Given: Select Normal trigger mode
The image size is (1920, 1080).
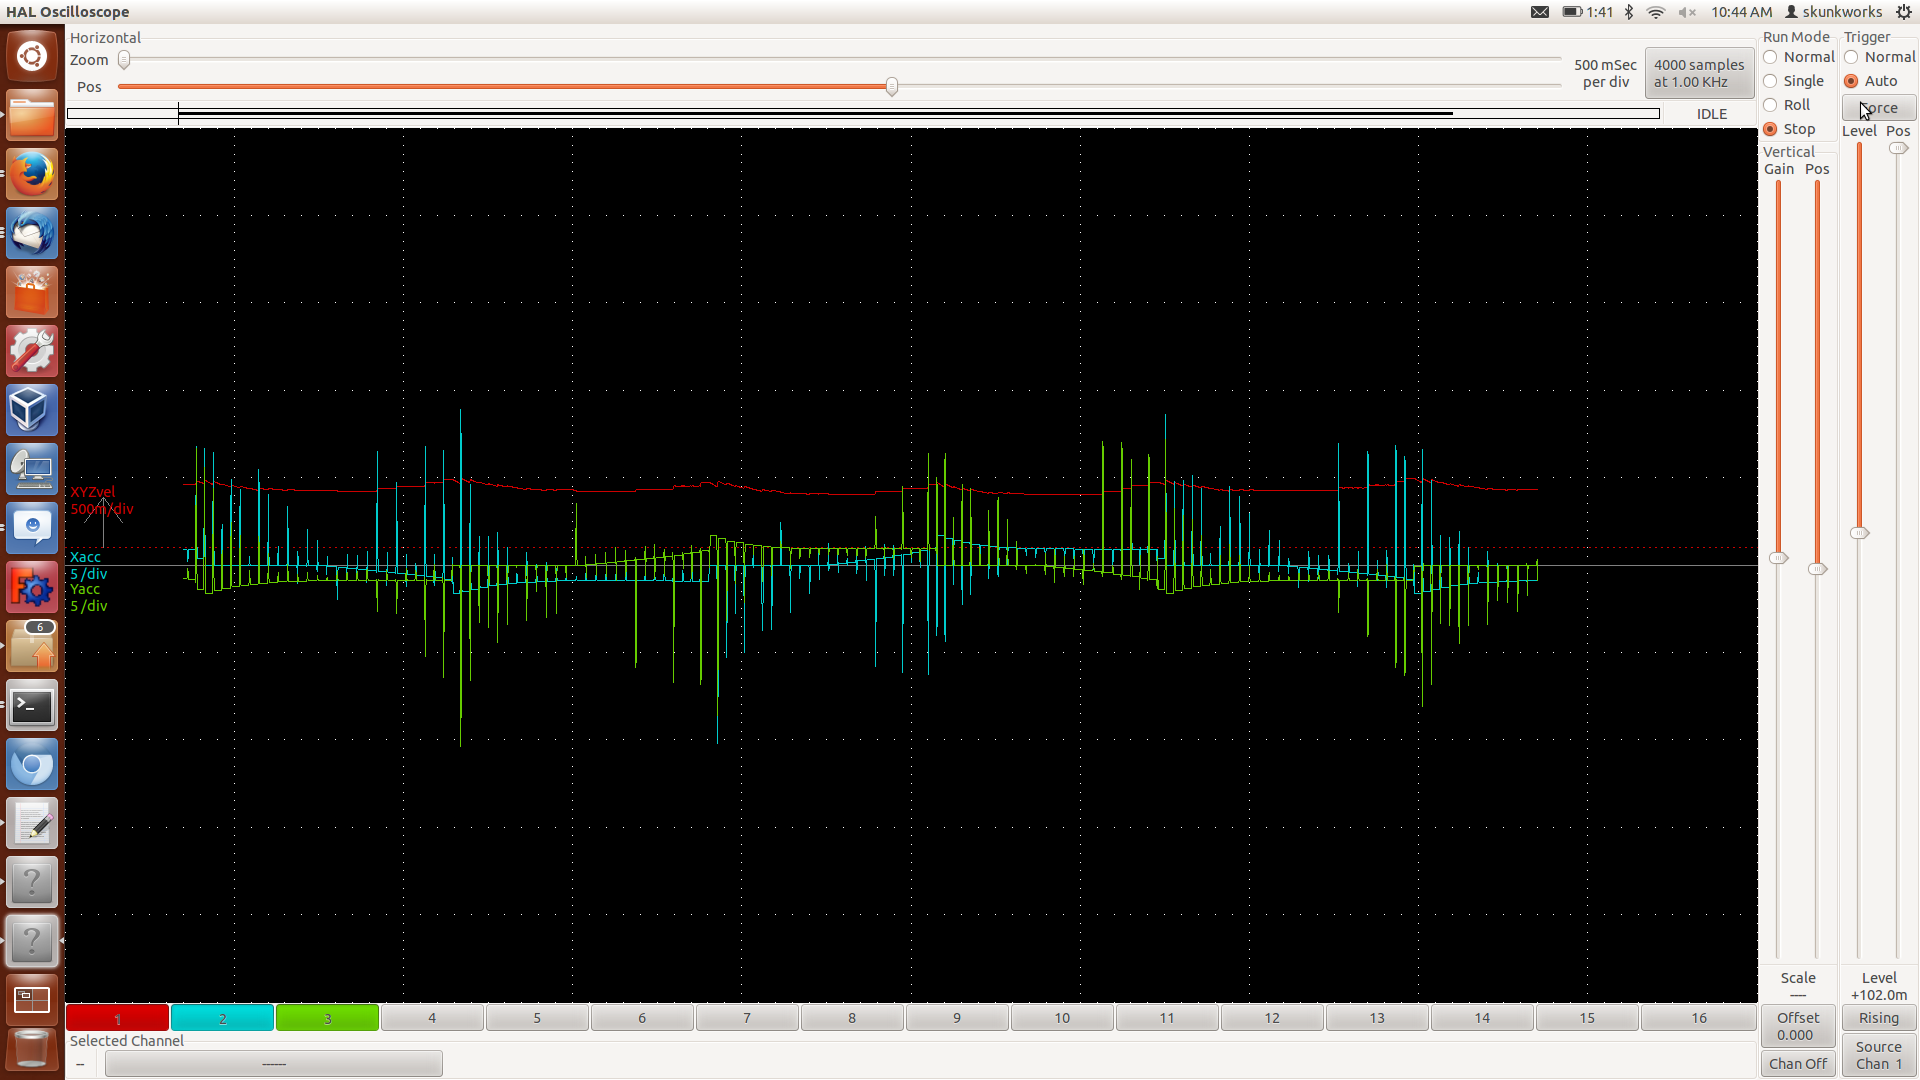Looking at the screenshot, I should 1880,57.
